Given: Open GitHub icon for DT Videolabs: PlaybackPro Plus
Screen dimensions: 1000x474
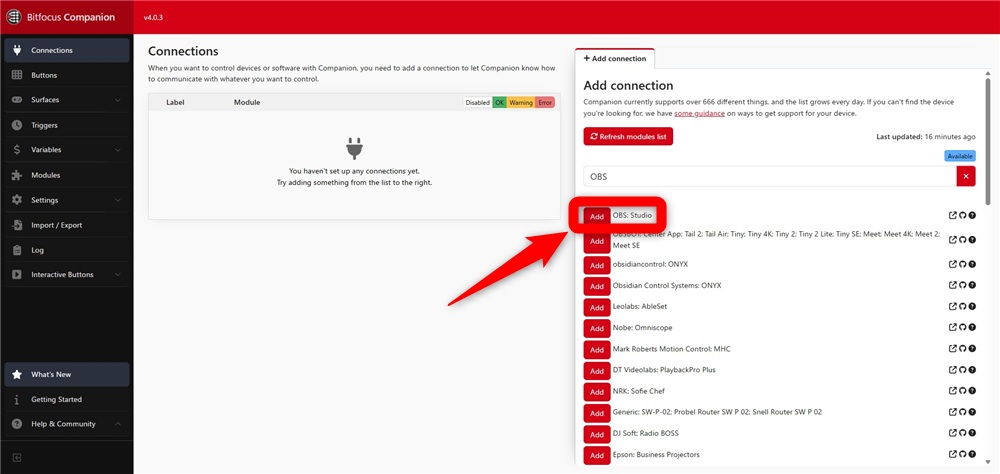Looking at the screenshot, I should (963, 370).
